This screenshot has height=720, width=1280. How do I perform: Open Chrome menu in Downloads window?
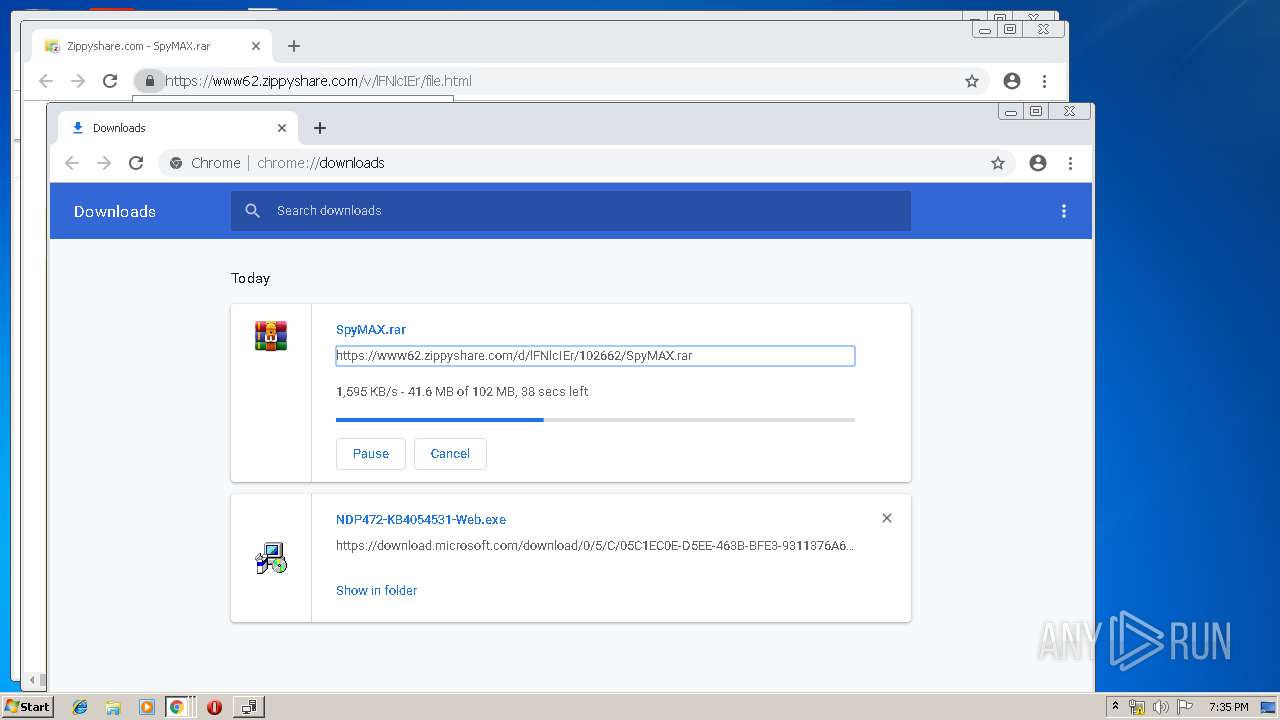click(x=1070, y=163)
